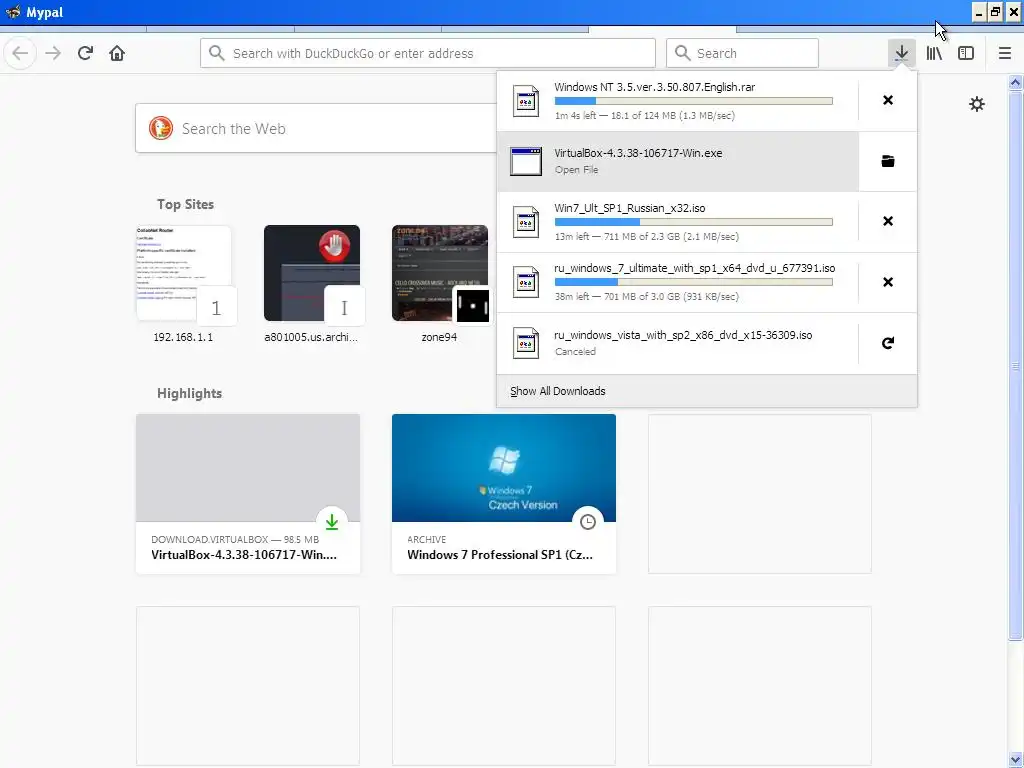This screenshot has height=768, width=1024.
Task: Open the VirtualBox-4.3.38-106717-Win.exe download entry
Action: click(x=678, y=161)
